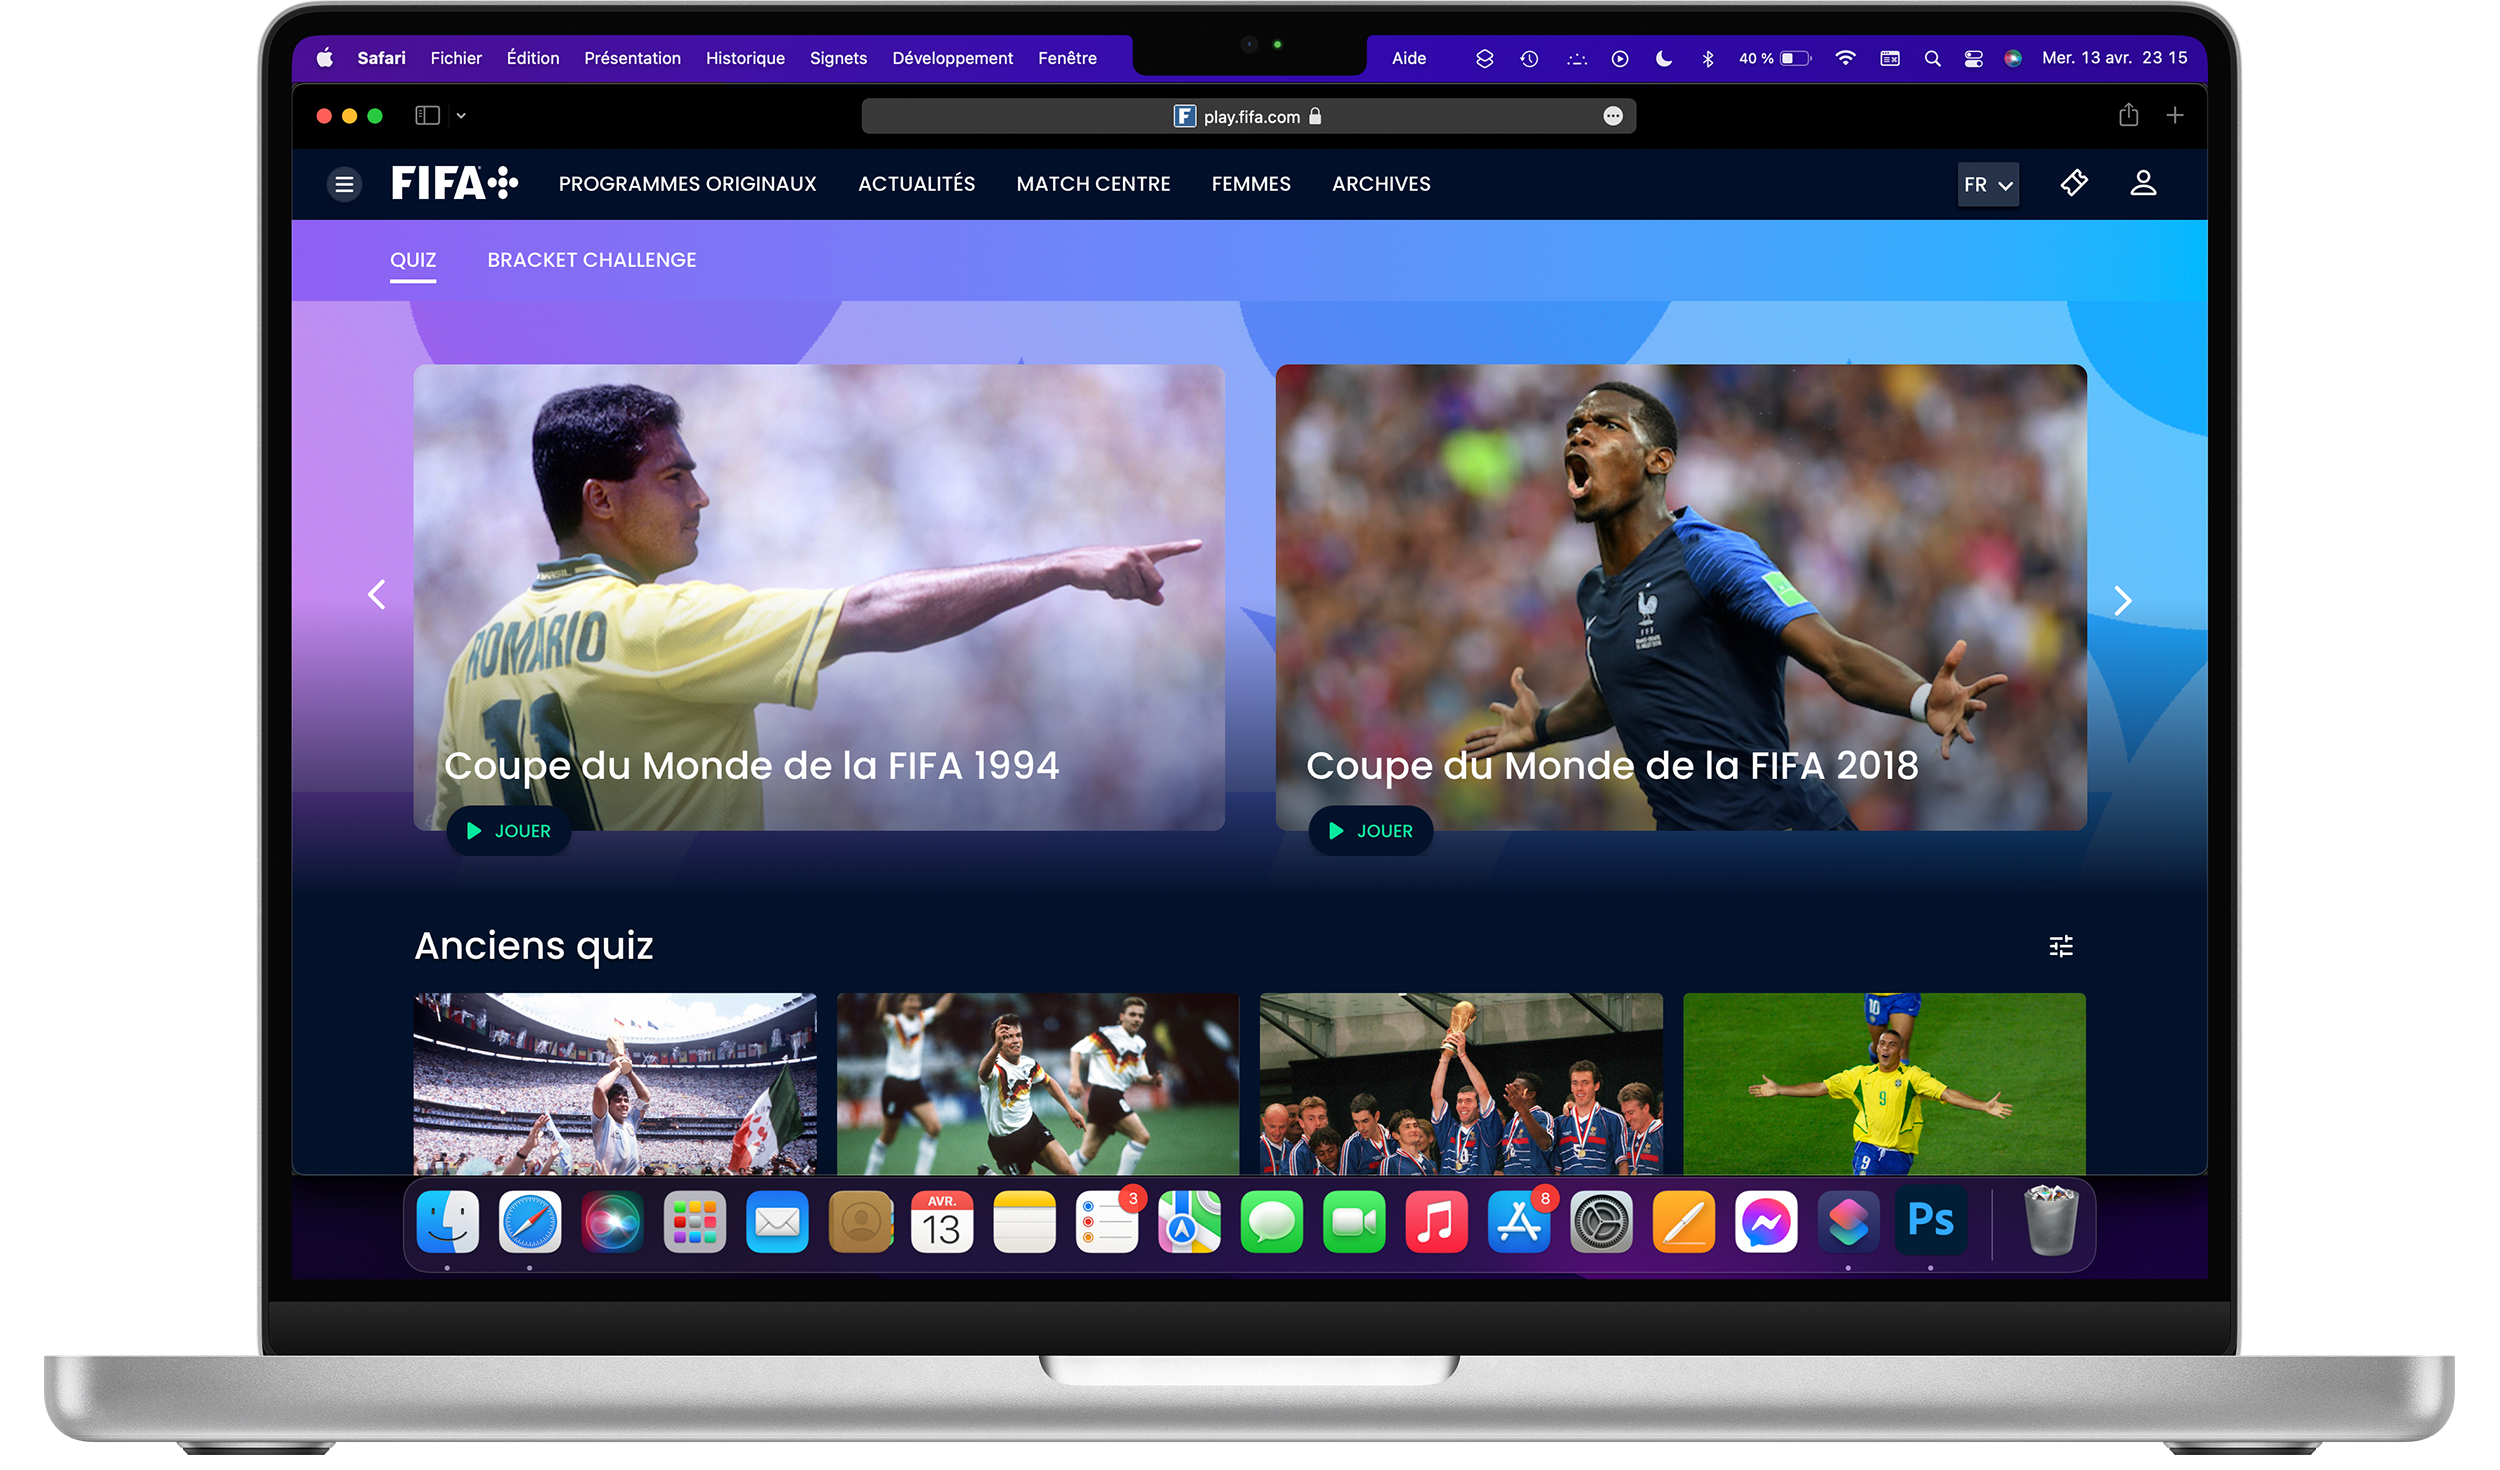Open PROGRAMMES ORIGINAUX navigation item
The height and width of the screenshot is (1470, 2500).
pyautogui.click(x=687, y=184)
